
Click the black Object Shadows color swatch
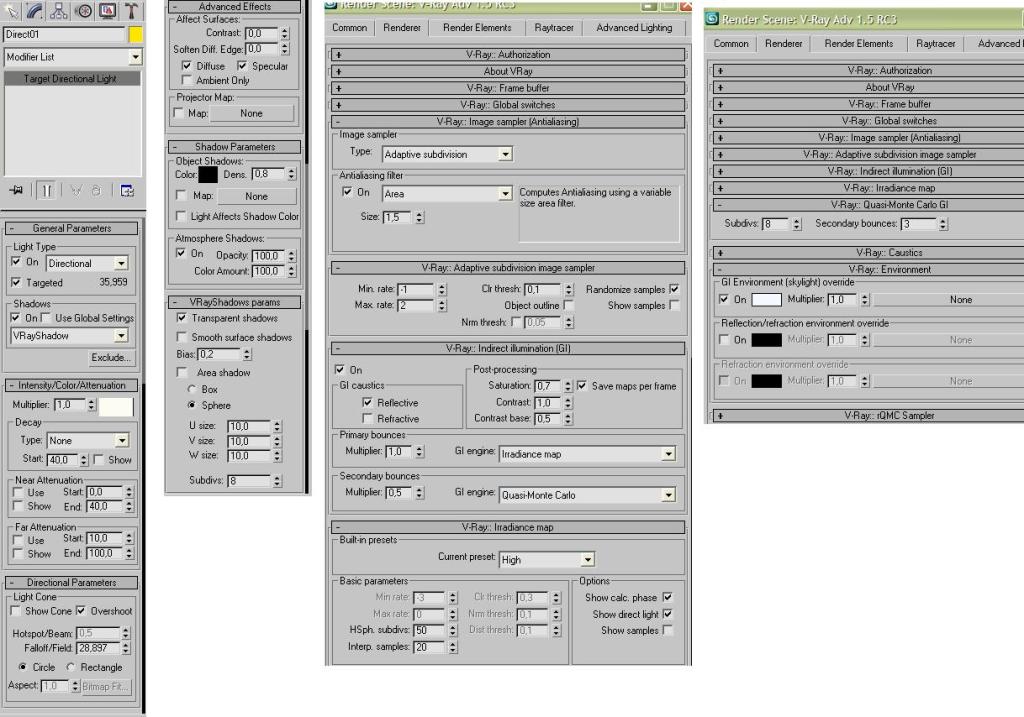point(208,174)
